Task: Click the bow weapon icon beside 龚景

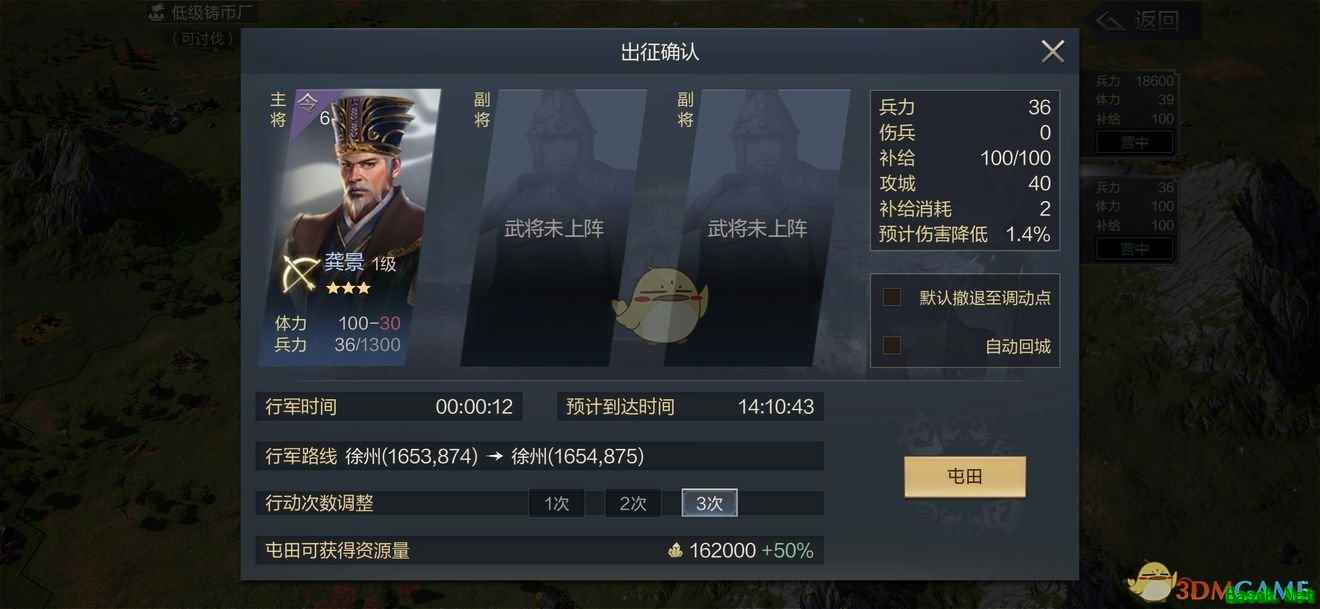Action: 299,272
